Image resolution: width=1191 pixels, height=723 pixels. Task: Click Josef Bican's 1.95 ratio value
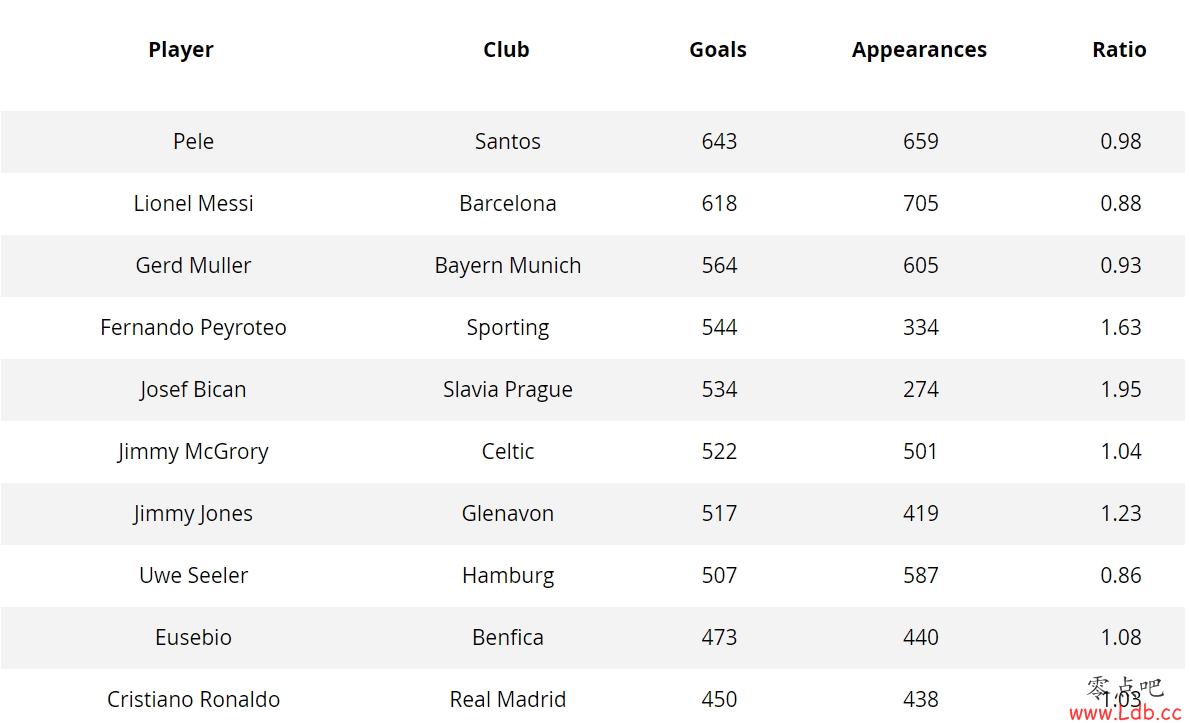point(1120,390)
